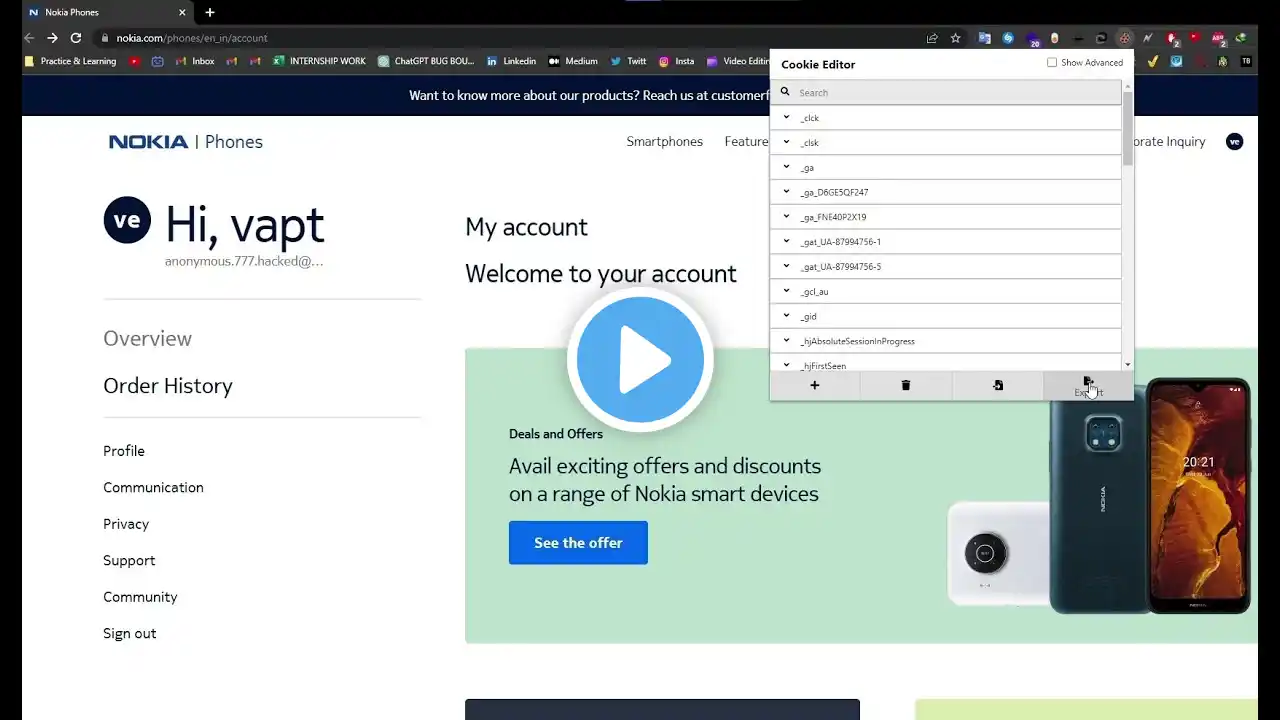Add a new cookie with plus icon

[814, 385]
